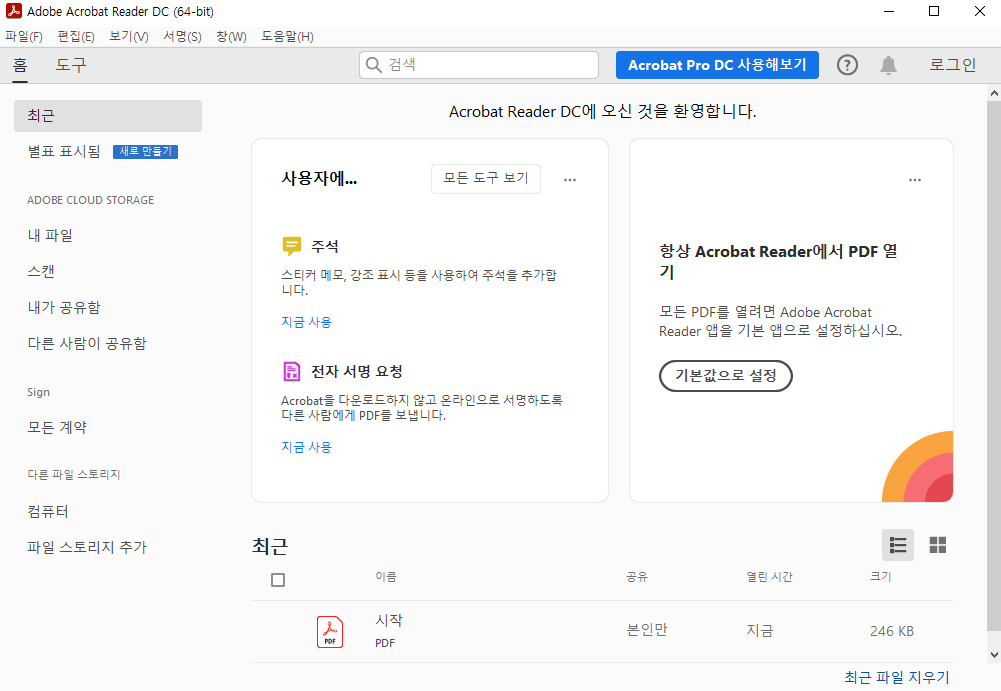Image resolution: width=1001 pixels, height=691 pixels.
Task: Open 모든 도구 보기
Action: (x=485, y=178)
